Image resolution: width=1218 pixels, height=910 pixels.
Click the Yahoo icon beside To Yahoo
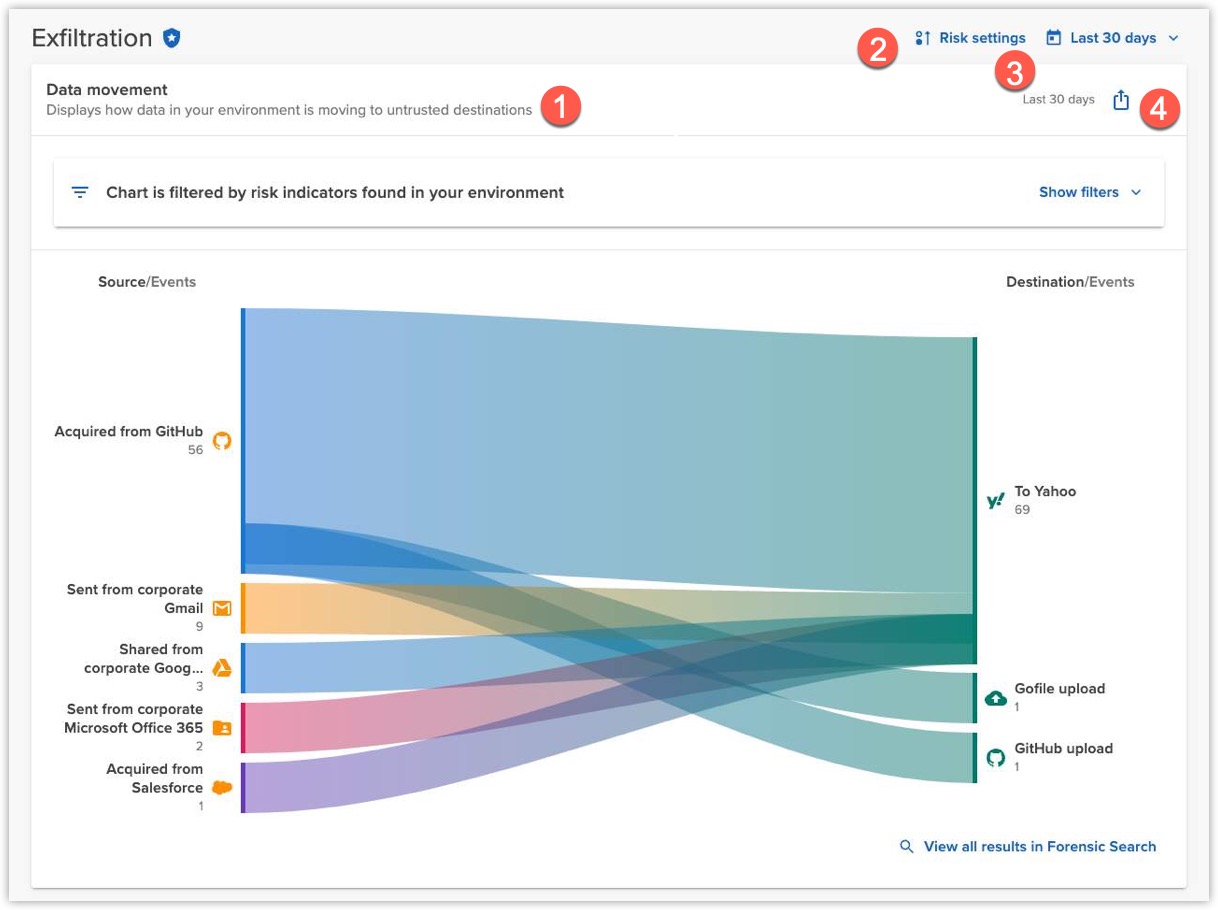995,499
